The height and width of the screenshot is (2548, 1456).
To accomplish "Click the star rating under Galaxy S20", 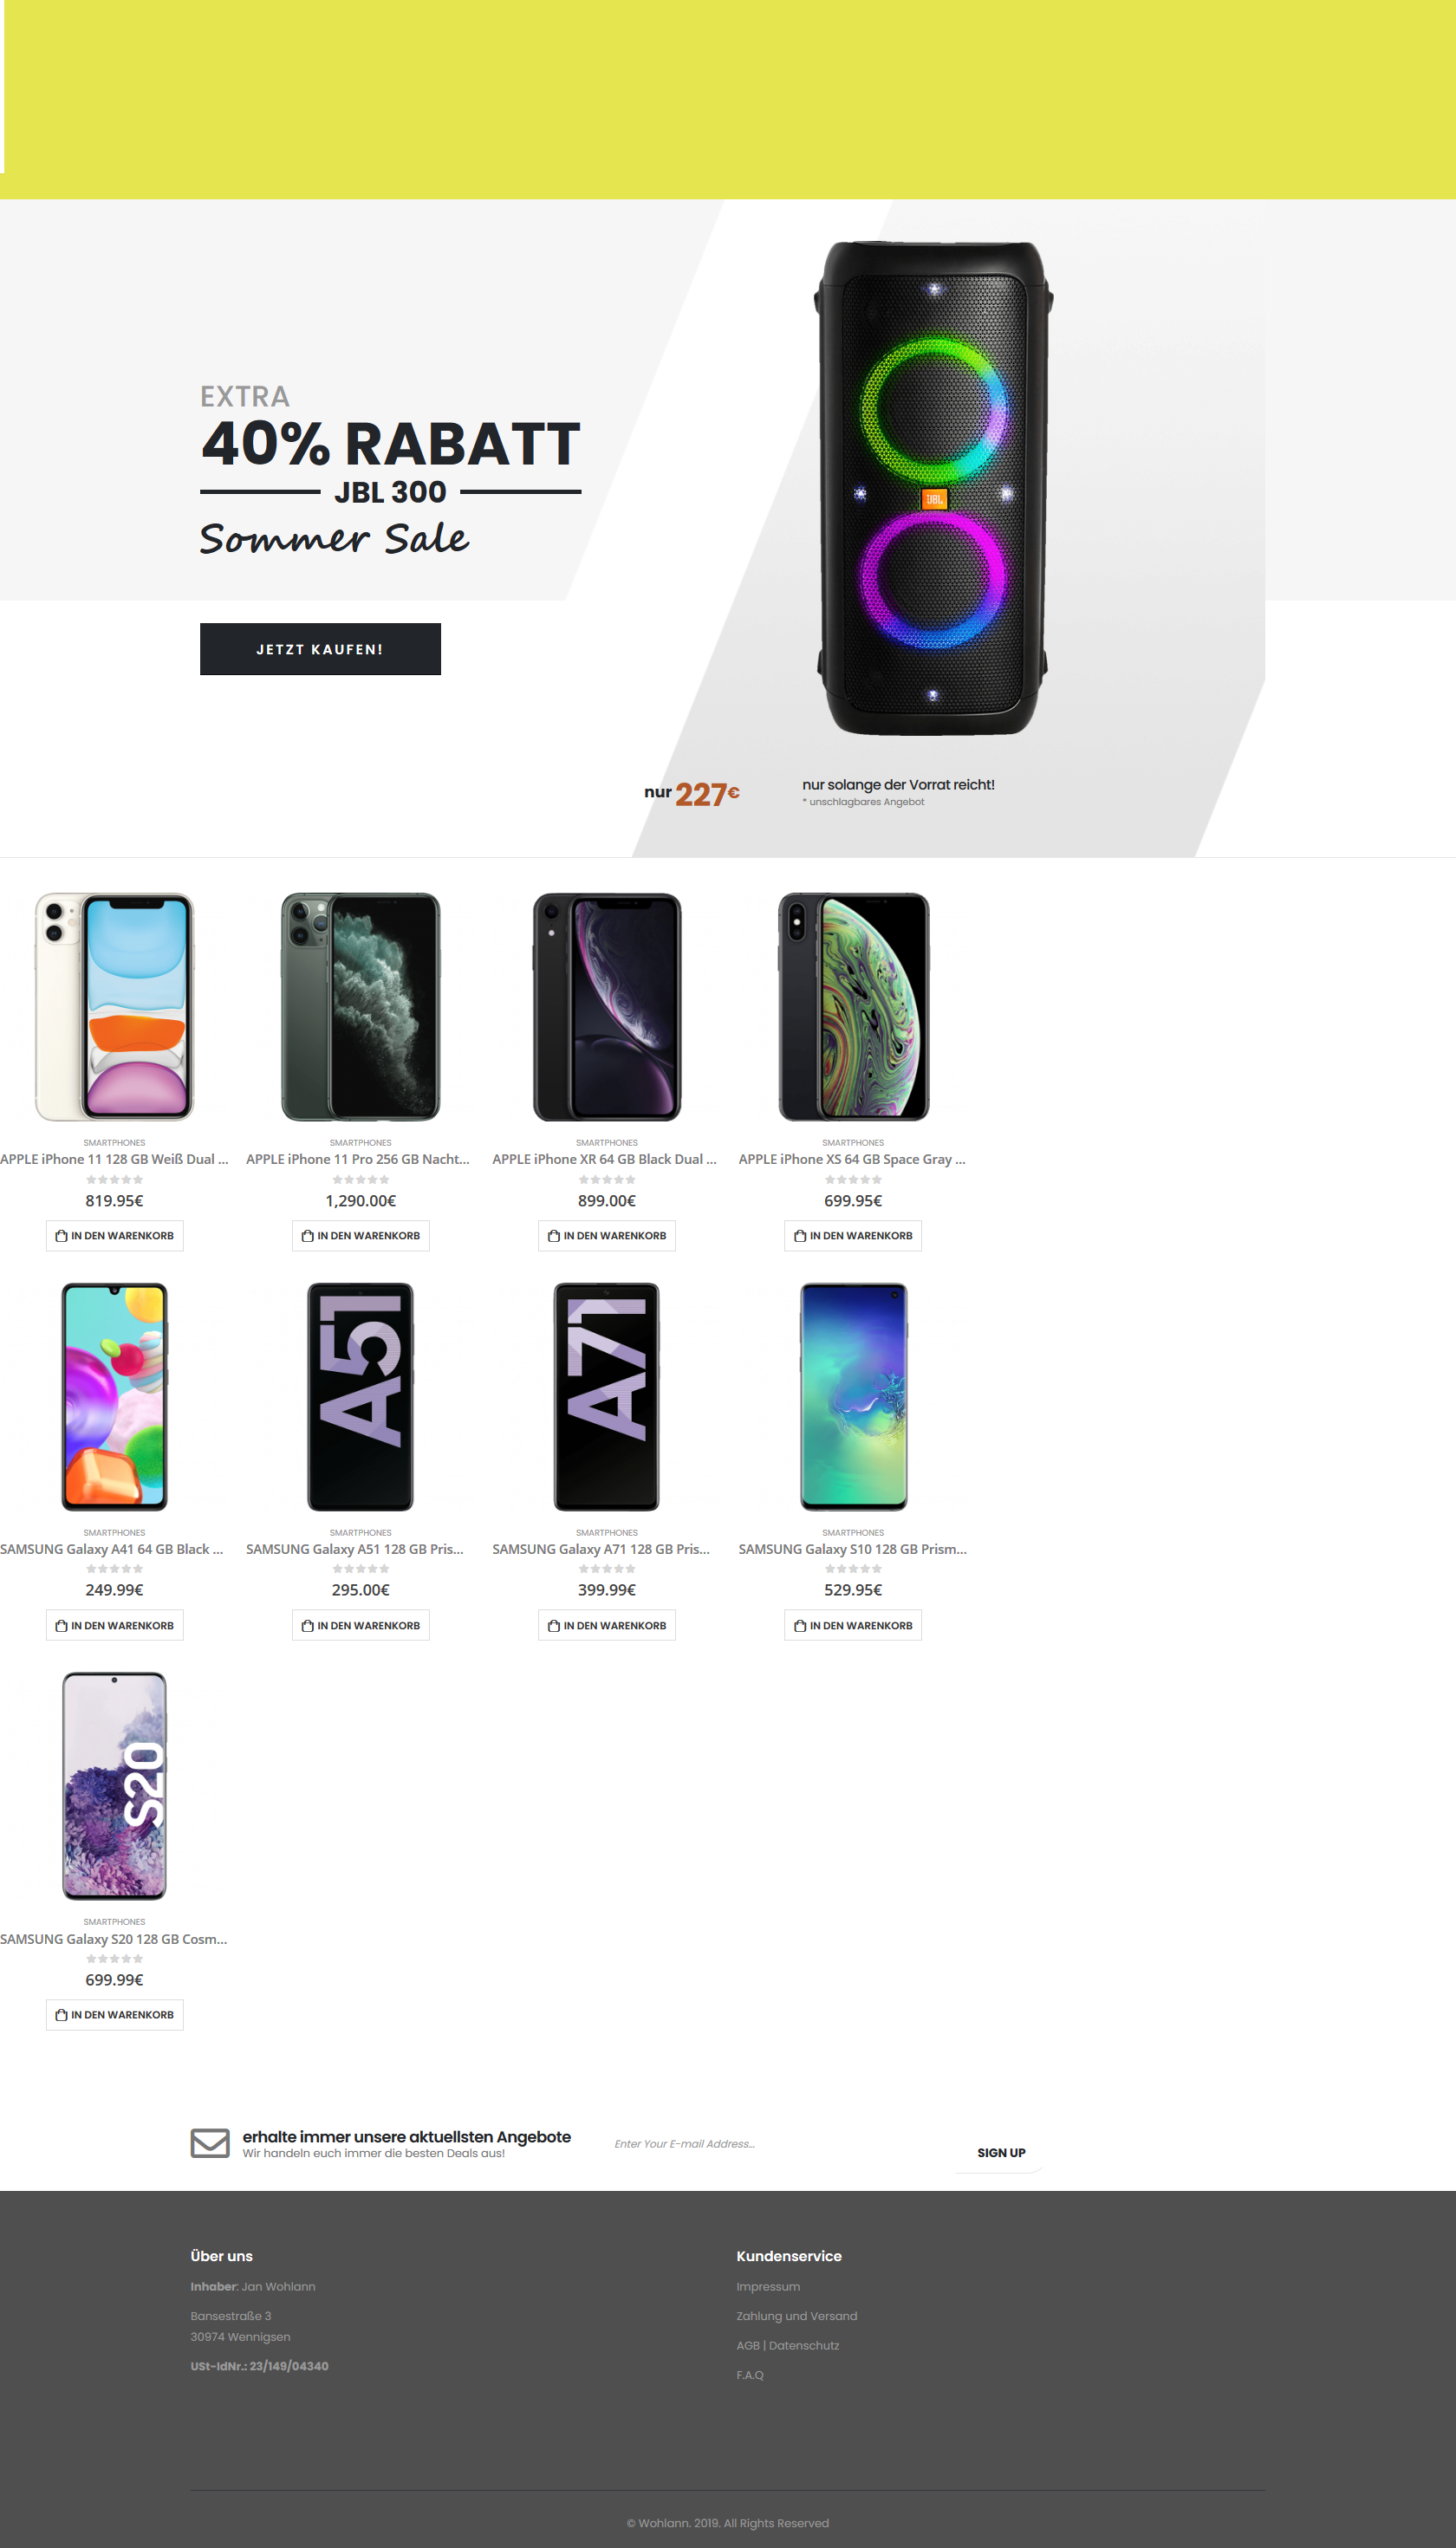I will point(114,1959).
